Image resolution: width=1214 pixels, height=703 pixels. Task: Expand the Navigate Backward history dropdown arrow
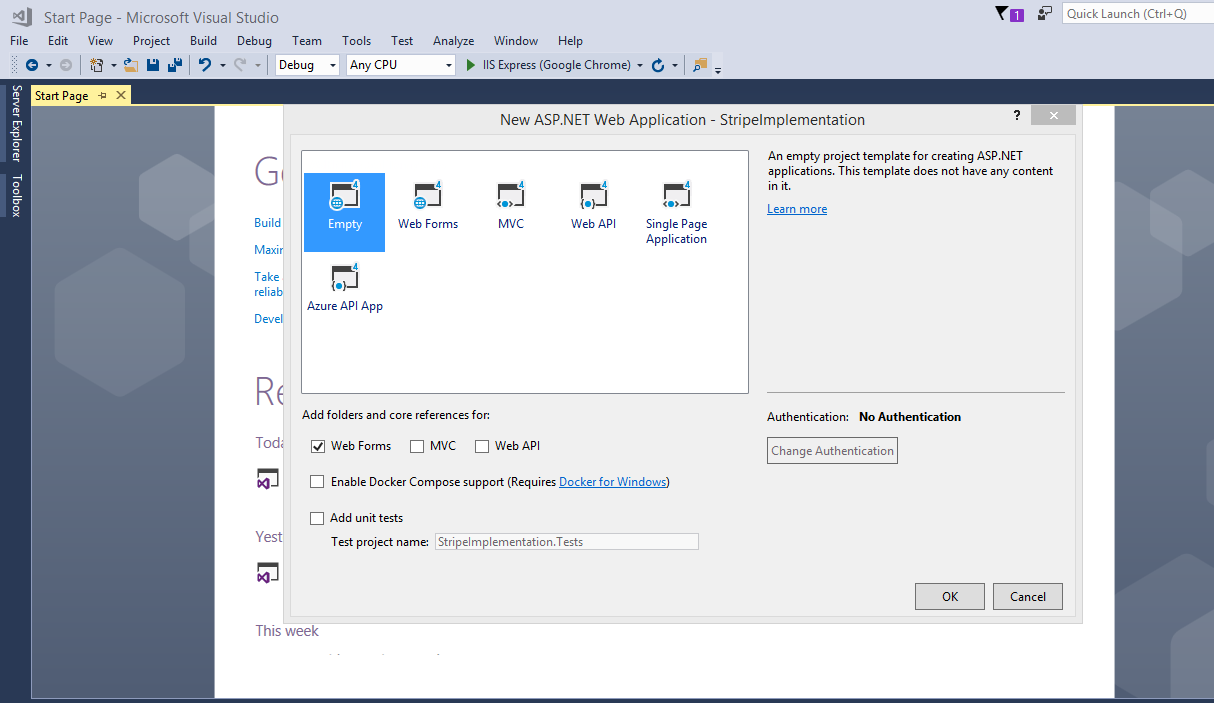48,66
